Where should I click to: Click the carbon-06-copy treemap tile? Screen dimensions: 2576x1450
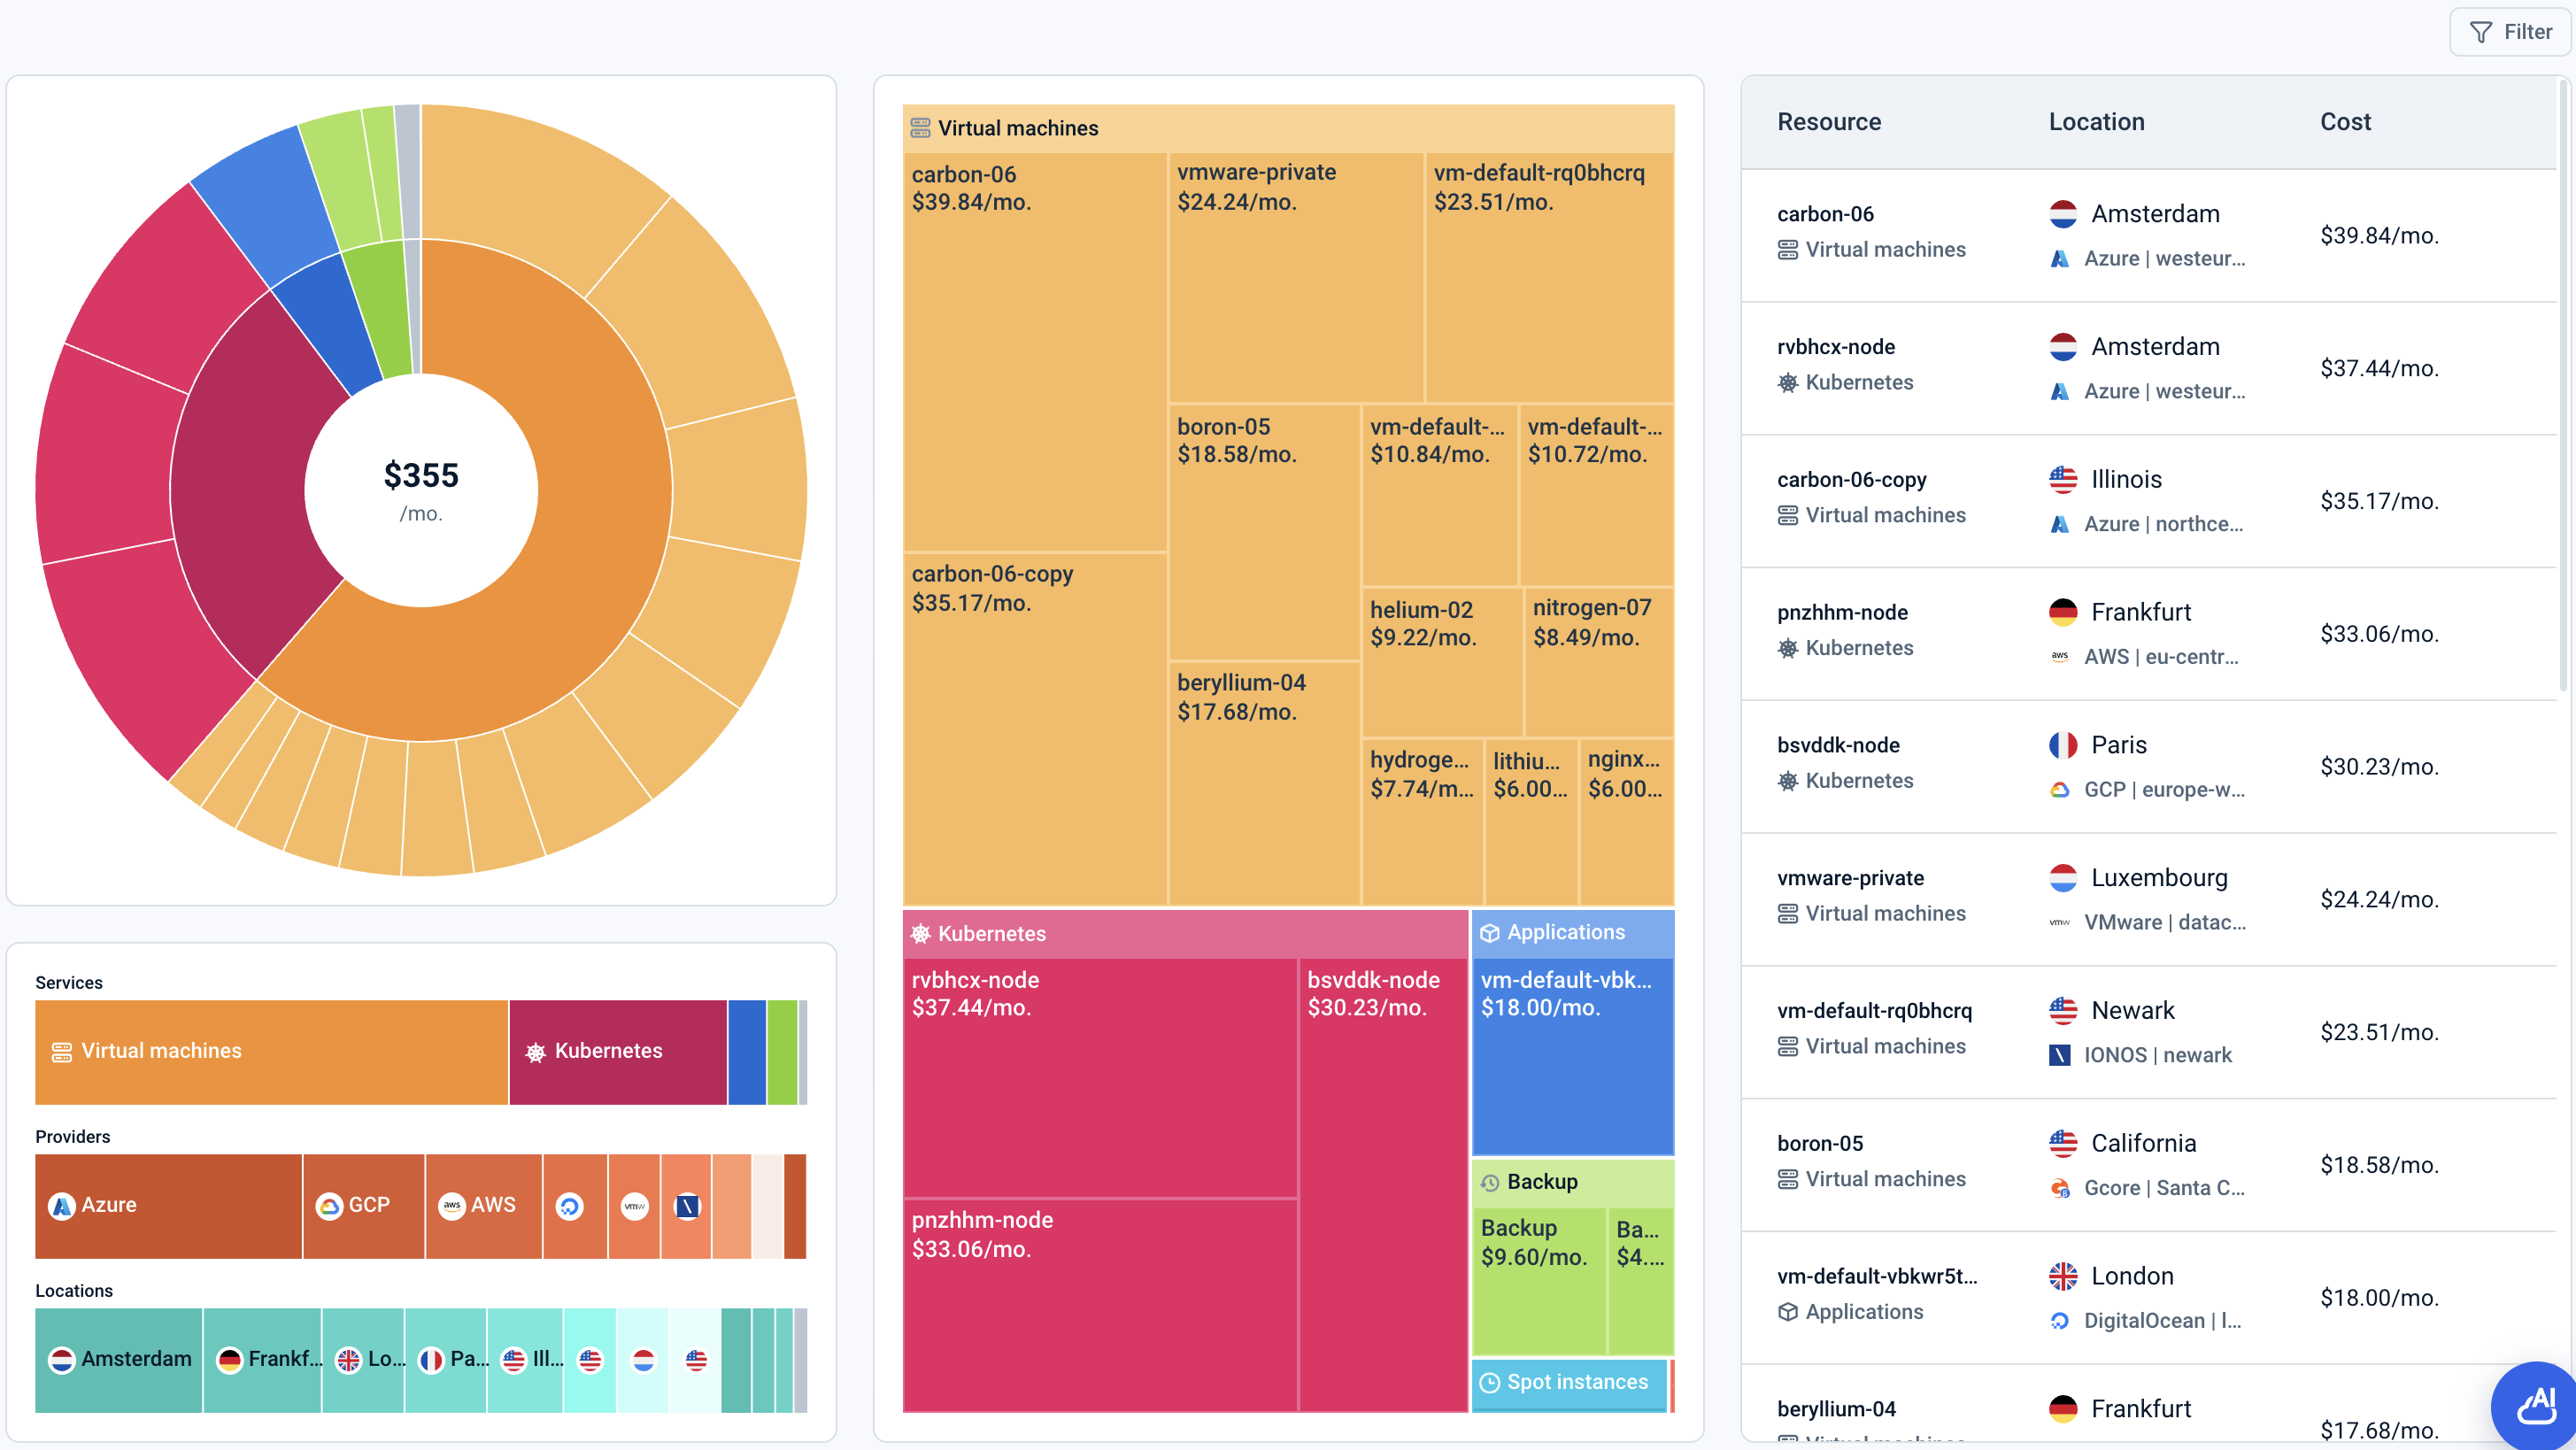1035,730
